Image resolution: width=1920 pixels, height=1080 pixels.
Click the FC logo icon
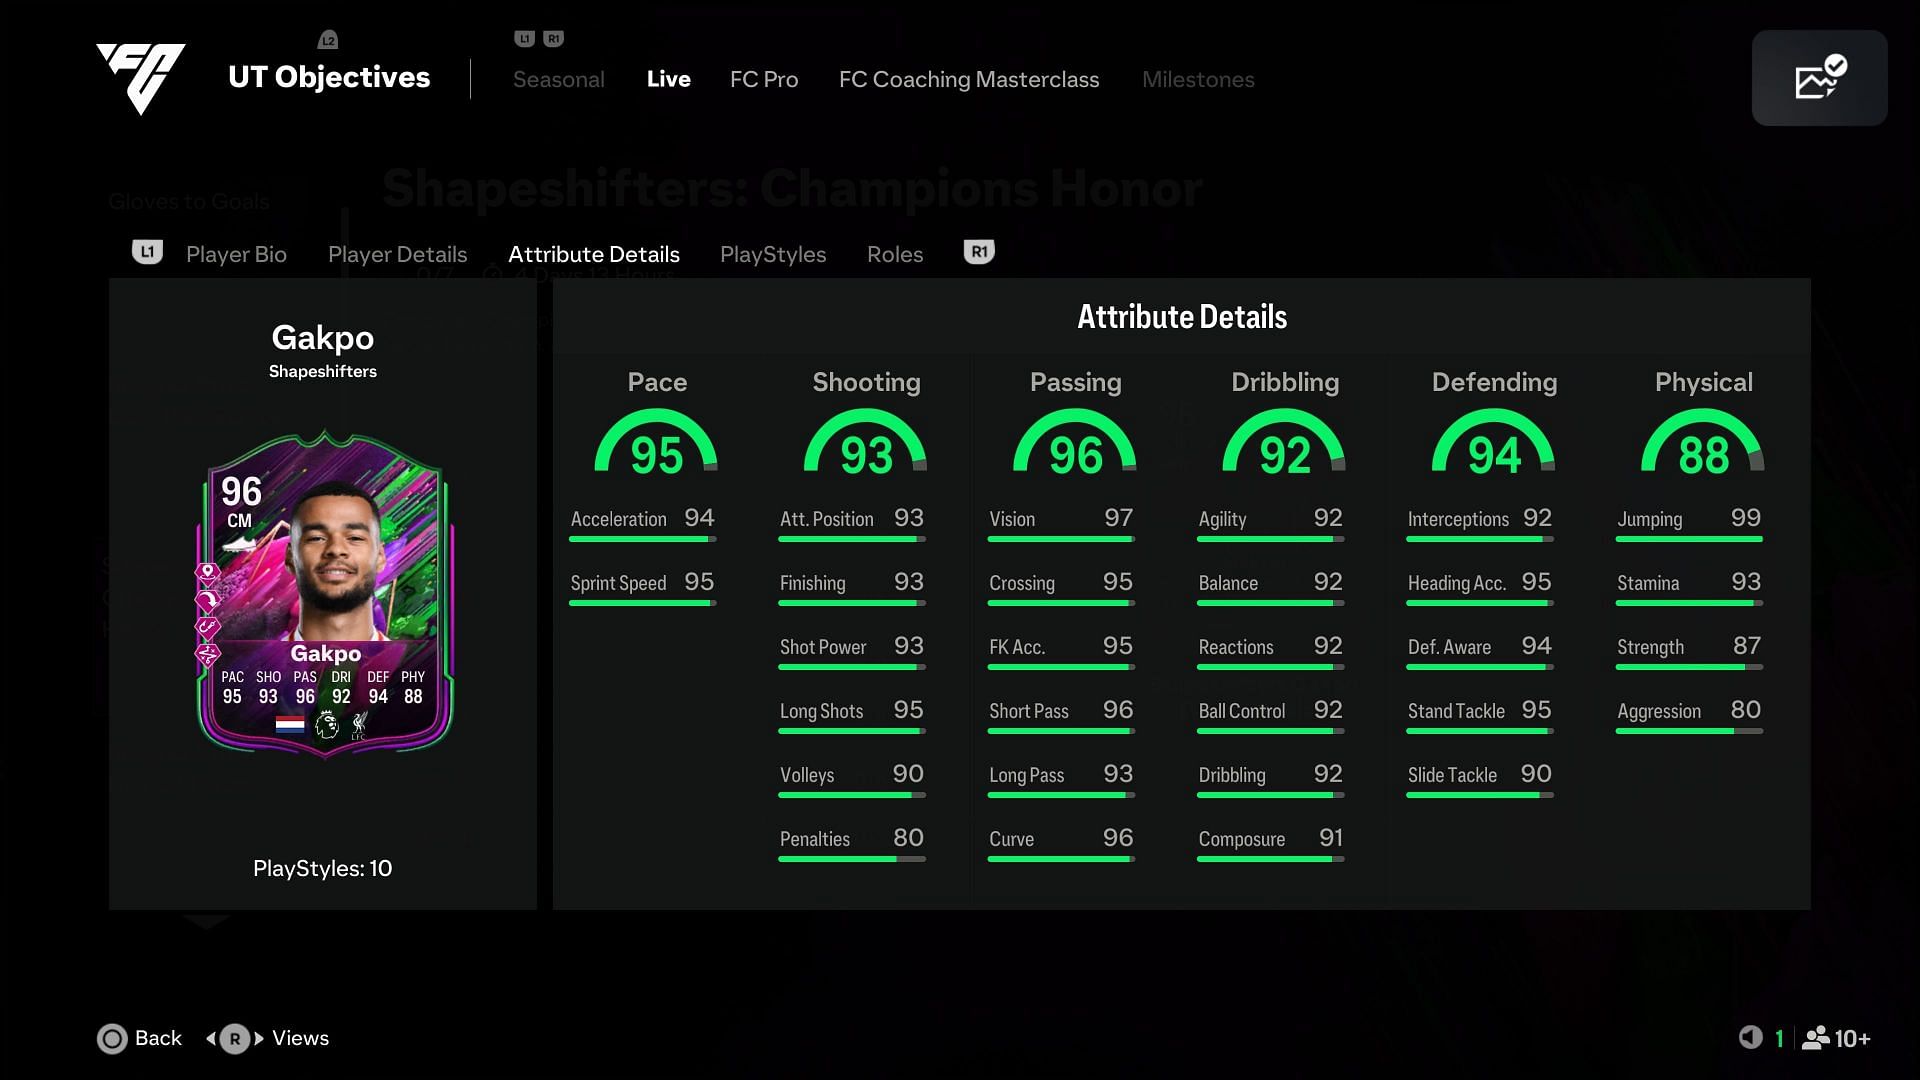point(141,77)
